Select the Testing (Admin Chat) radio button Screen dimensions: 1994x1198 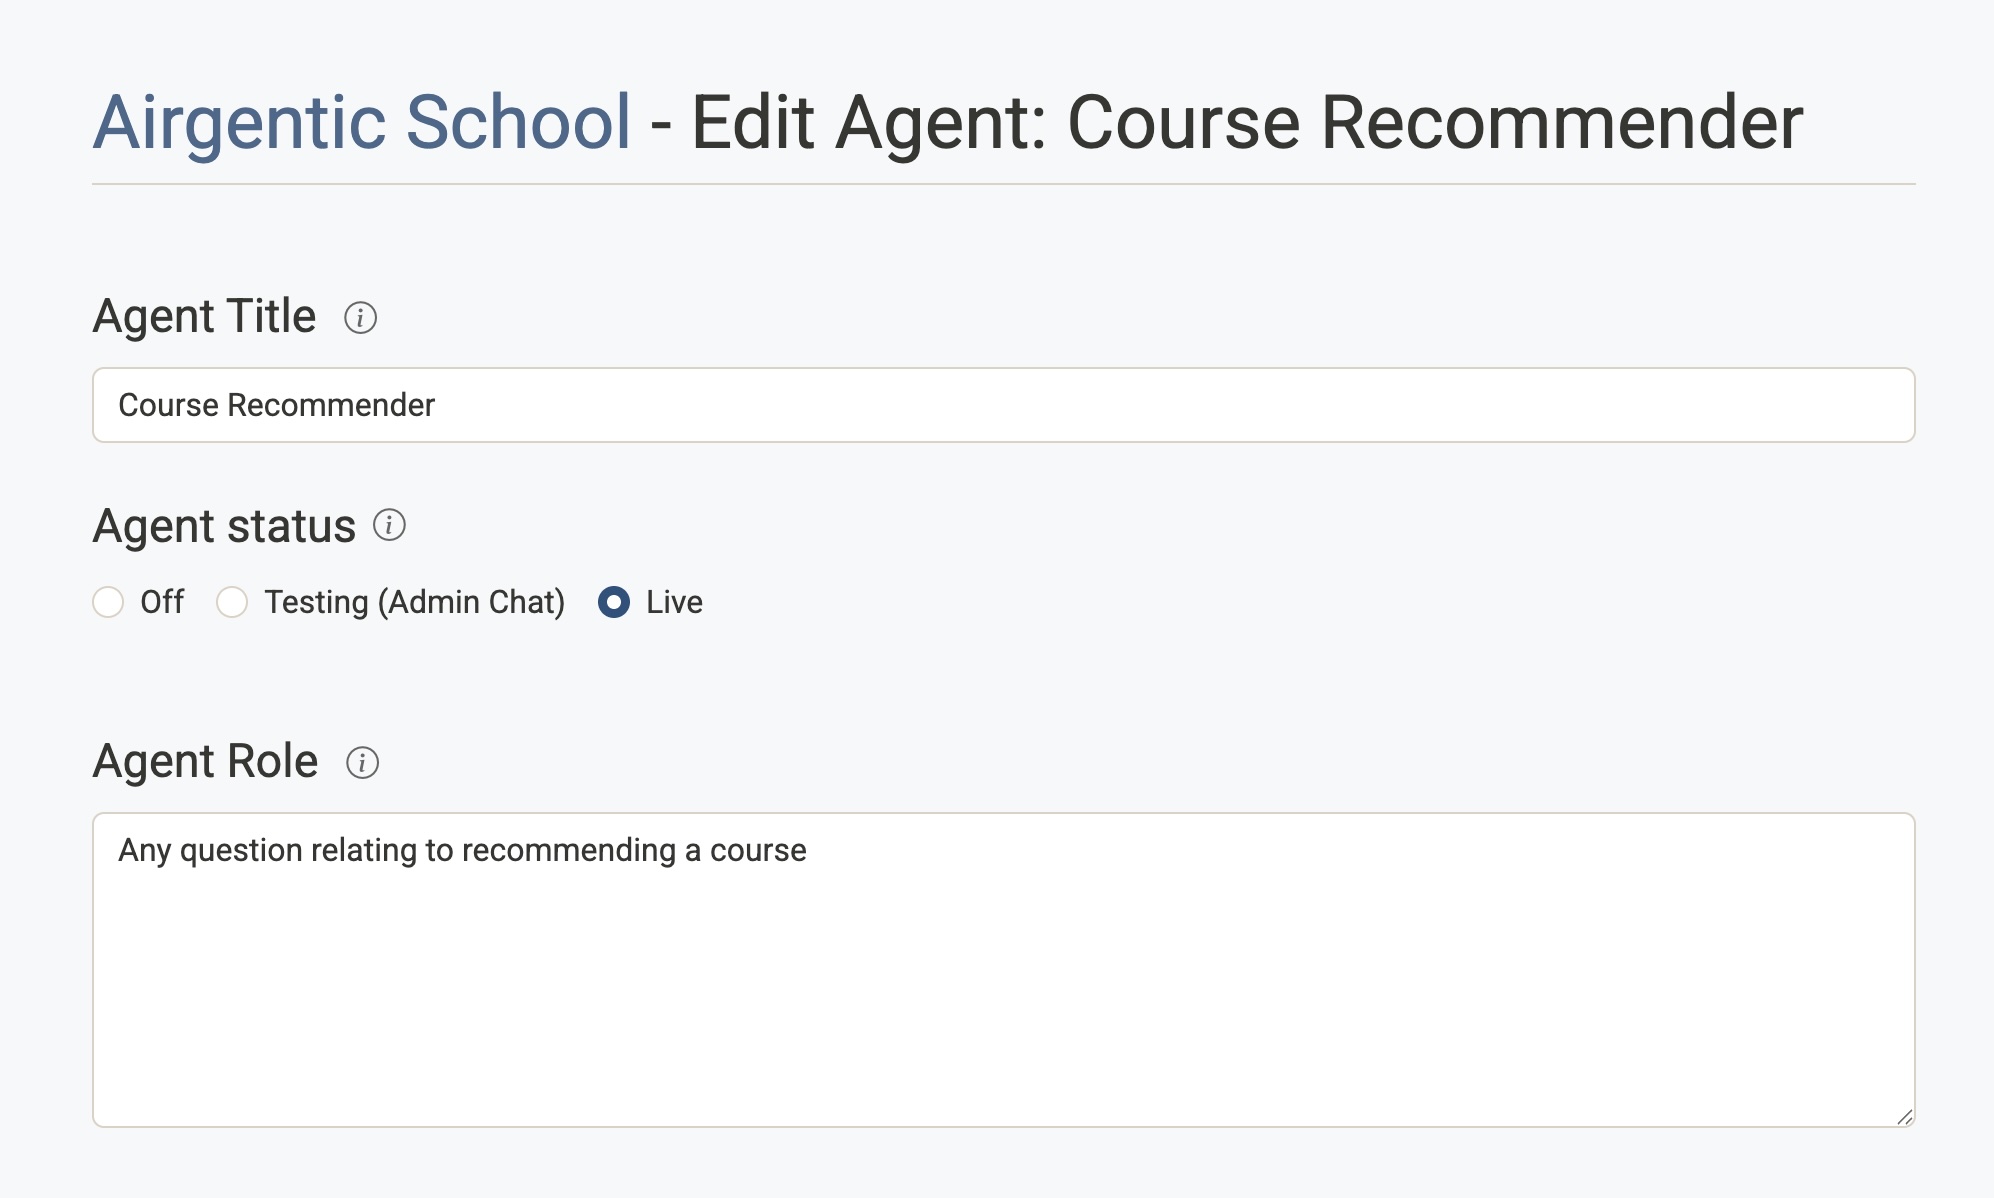(x=232, y=602)
